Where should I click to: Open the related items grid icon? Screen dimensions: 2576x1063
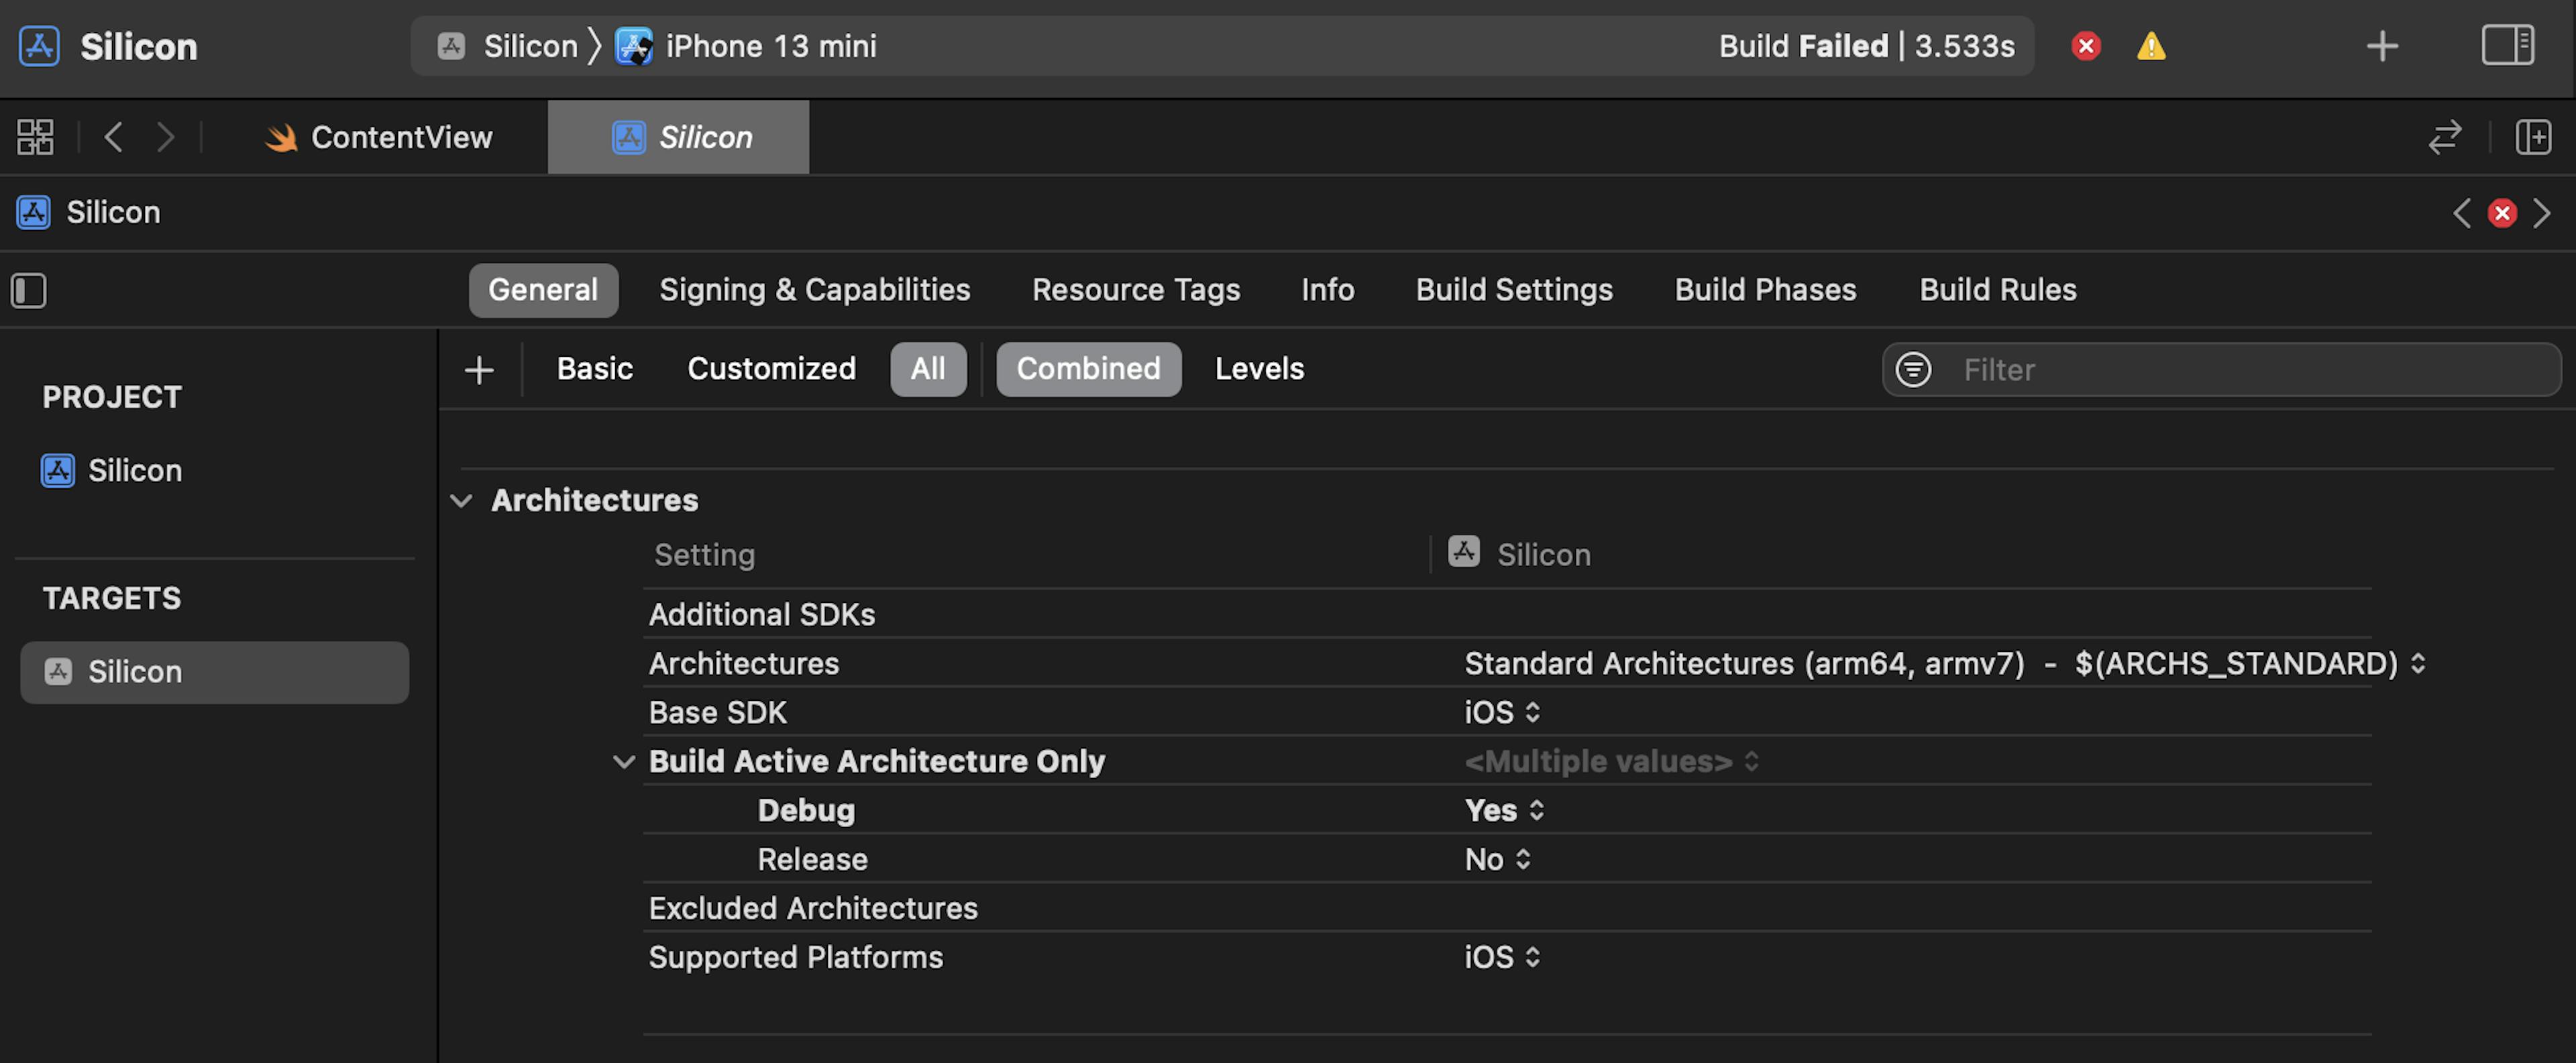[x=35, y=137]
